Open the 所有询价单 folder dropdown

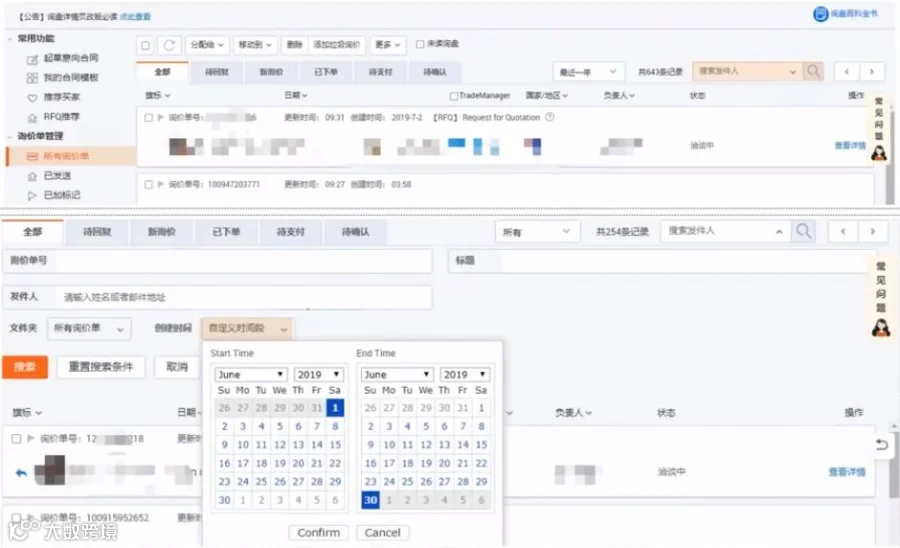pos(89,329)
